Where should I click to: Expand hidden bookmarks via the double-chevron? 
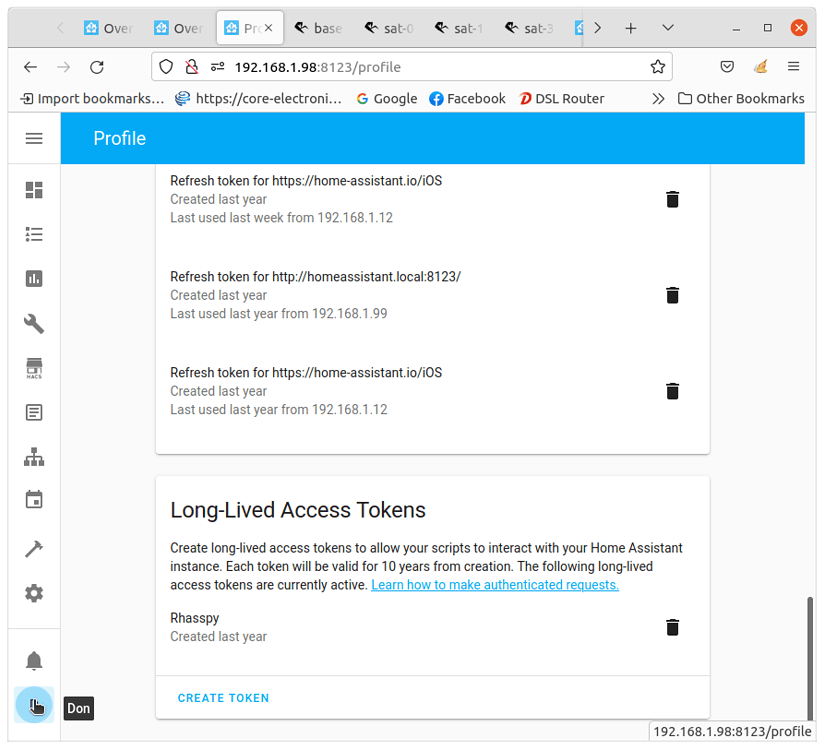tap(658, 98)
